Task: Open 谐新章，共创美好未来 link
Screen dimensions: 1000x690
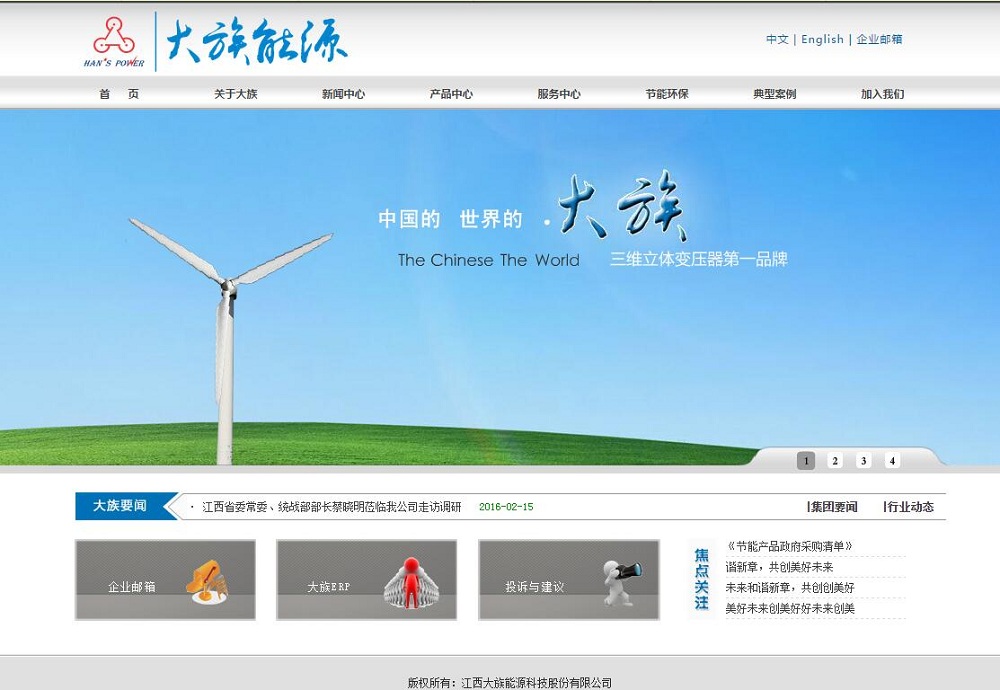Action: [779, 567]
